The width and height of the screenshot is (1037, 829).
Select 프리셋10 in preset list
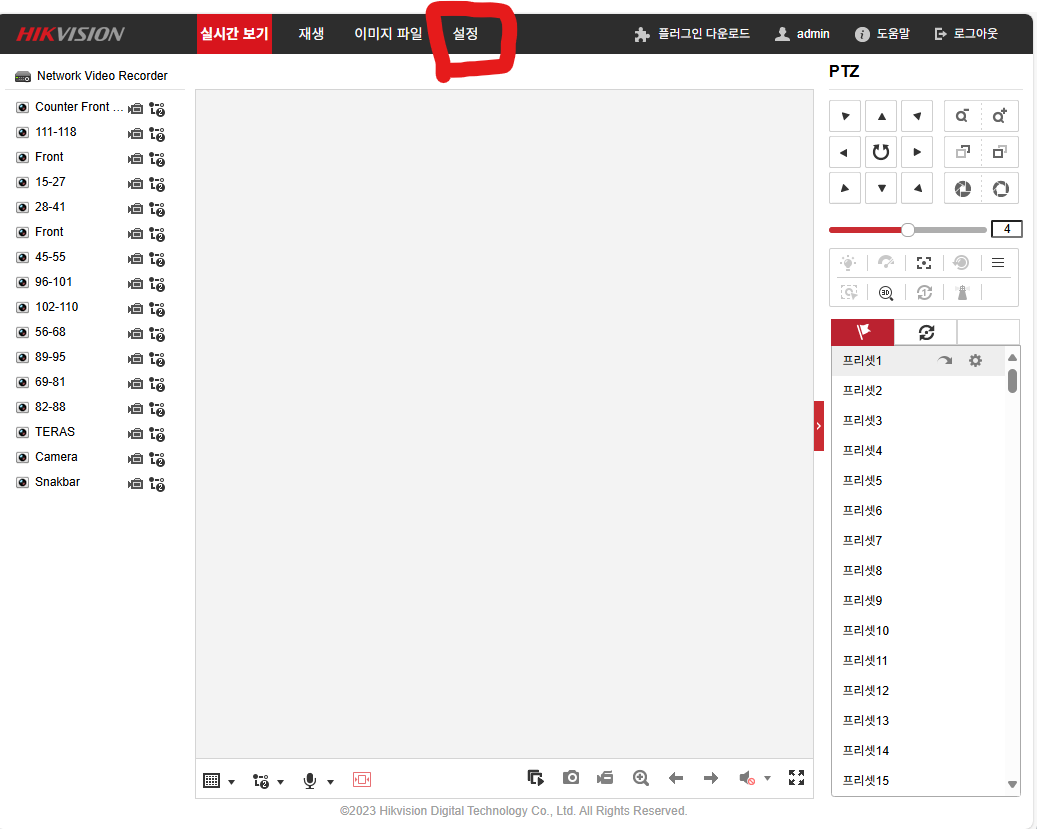coord(866,631)
